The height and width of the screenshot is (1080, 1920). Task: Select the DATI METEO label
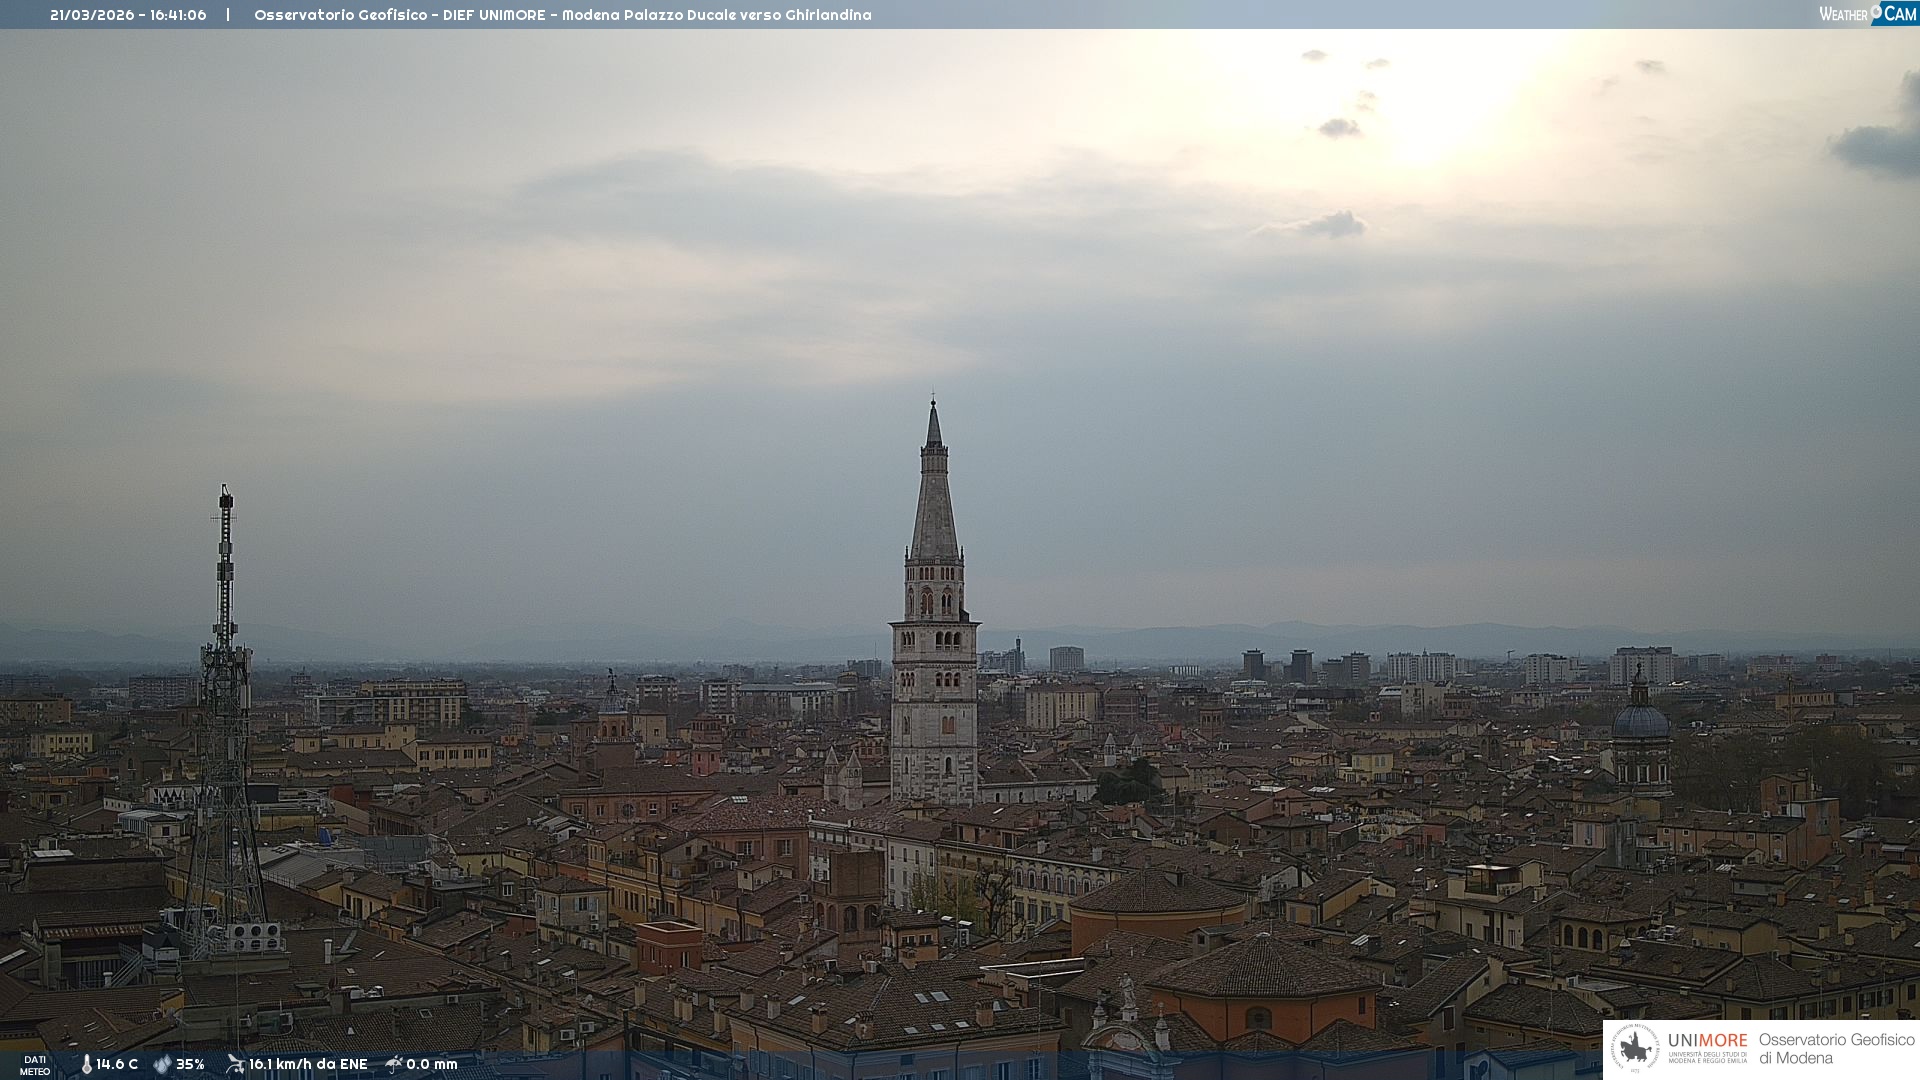tap(35, 1065)
